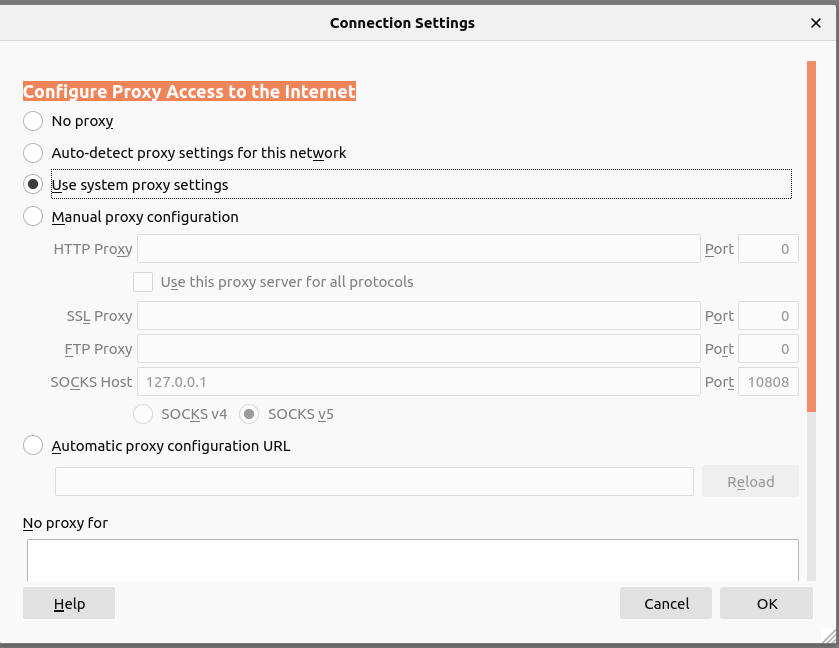Check Use this proxy server for all protocols
The height and width of the screenshot is (648, 839).
click(x=143, y=282)
